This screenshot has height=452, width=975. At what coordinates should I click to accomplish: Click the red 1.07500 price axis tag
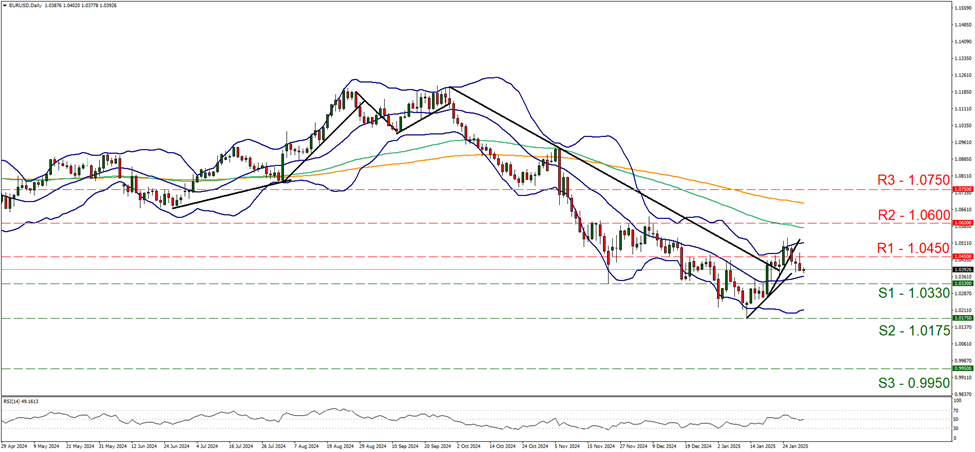[x=961, y=189]
